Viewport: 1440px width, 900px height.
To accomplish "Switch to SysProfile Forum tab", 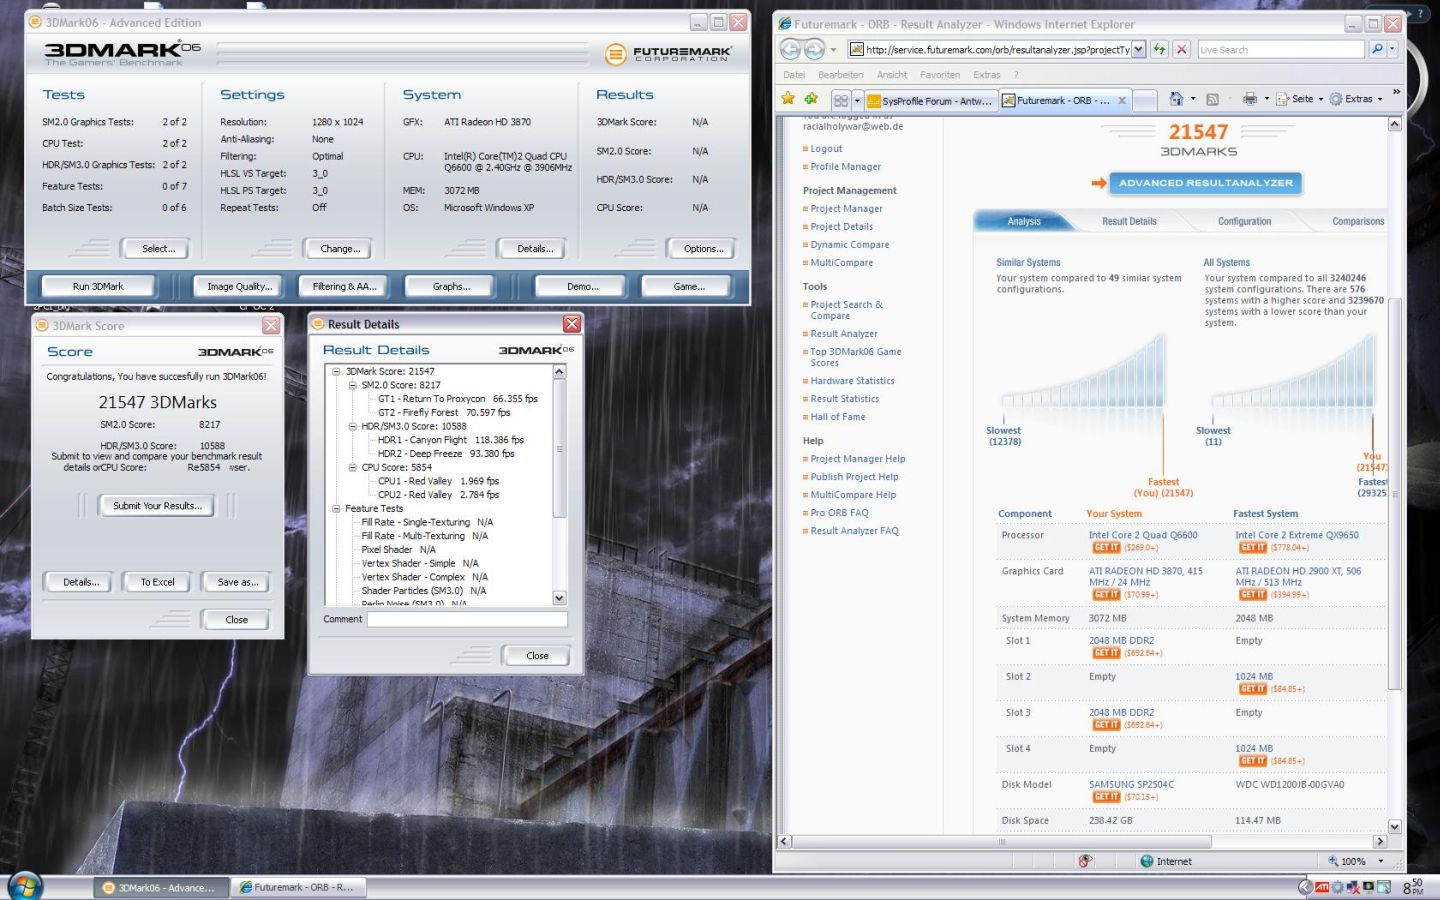I will pyautogui.click(x=931, y=100).
